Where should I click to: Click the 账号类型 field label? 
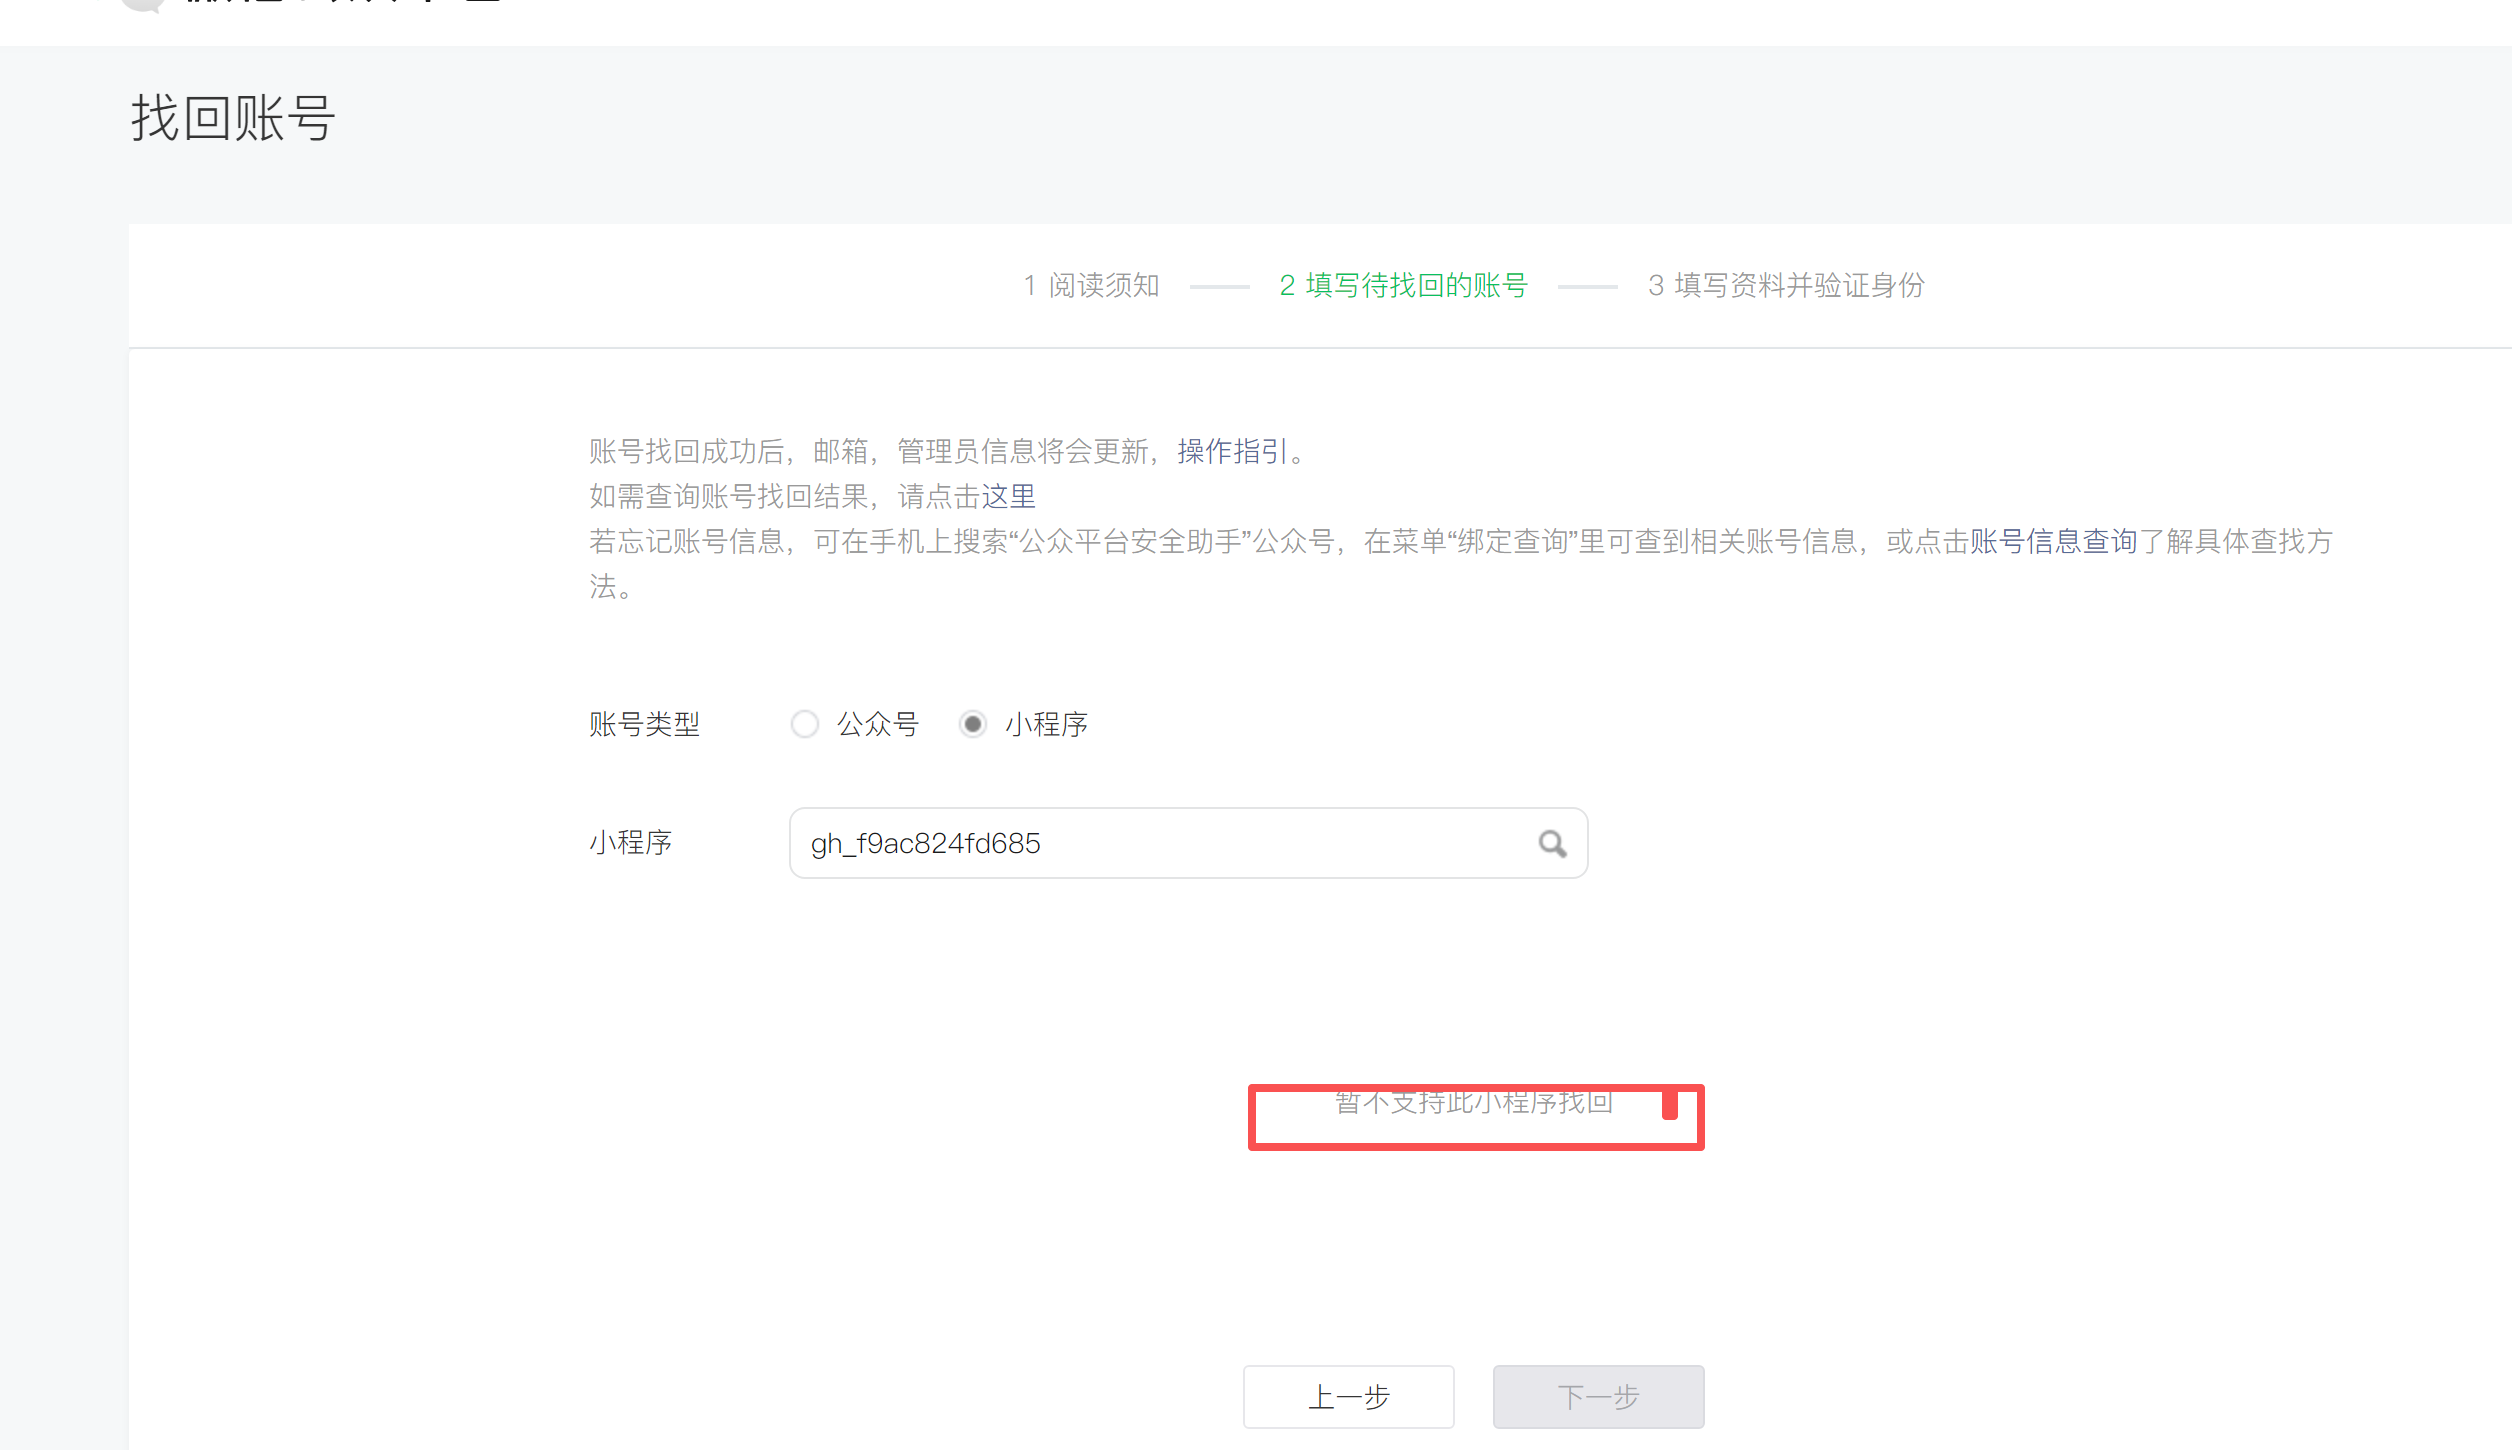pyautogui.click(x=644, y=724)
